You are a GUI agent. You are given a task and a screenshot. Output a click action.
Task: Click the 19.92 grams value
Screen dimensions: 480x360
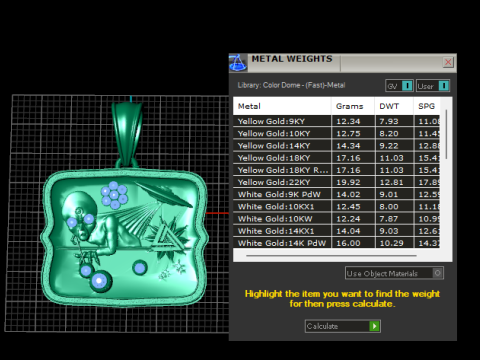(348, 182)
